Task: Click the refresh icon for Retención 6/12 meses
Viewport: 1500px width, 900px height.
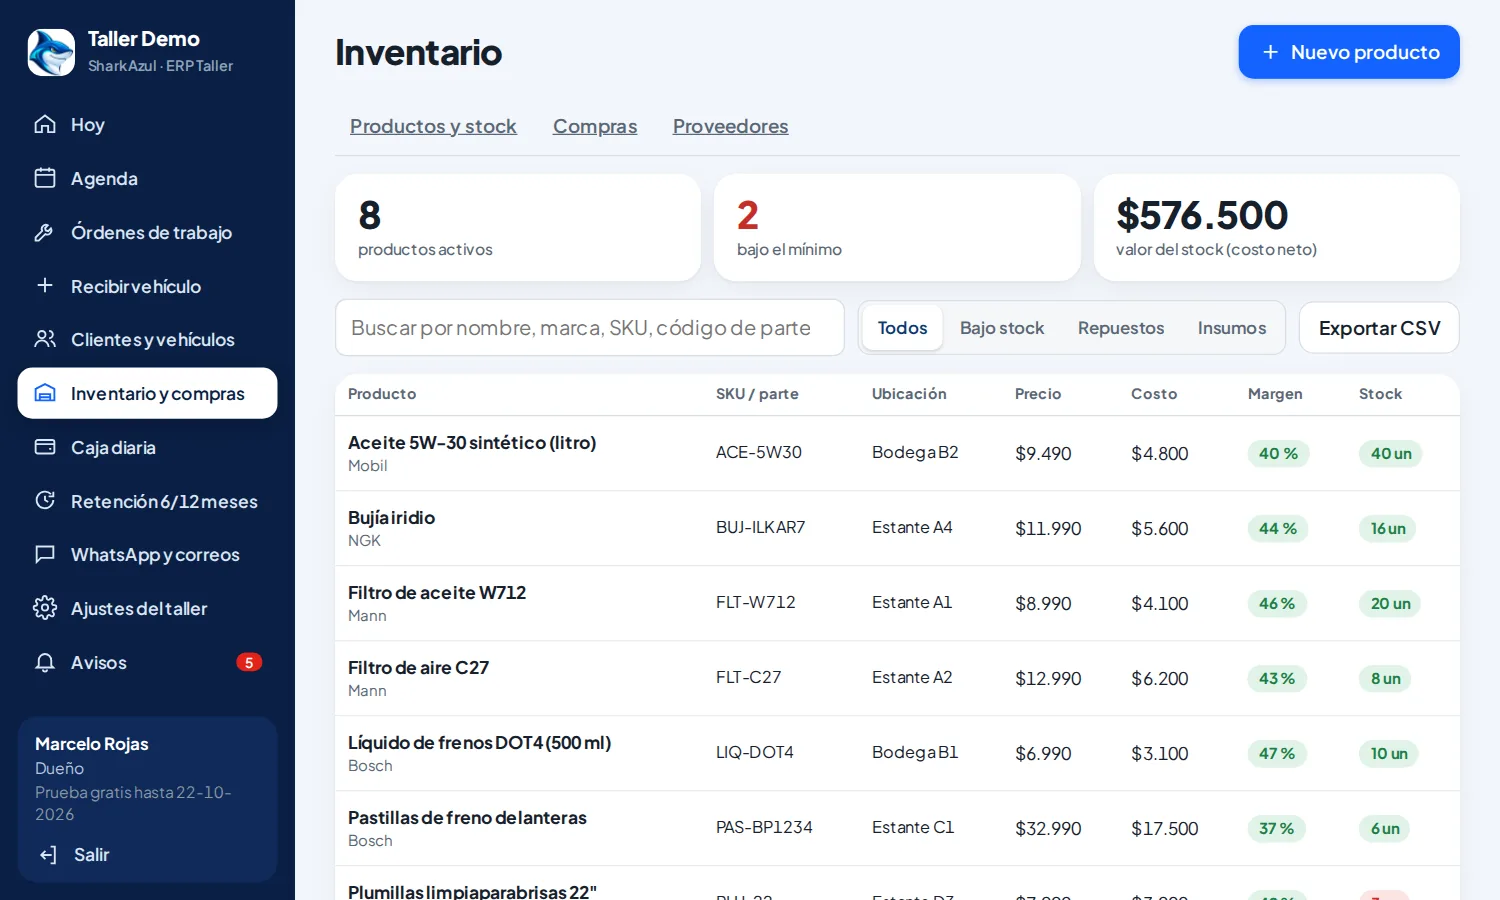Action: (x=45, y=500)
